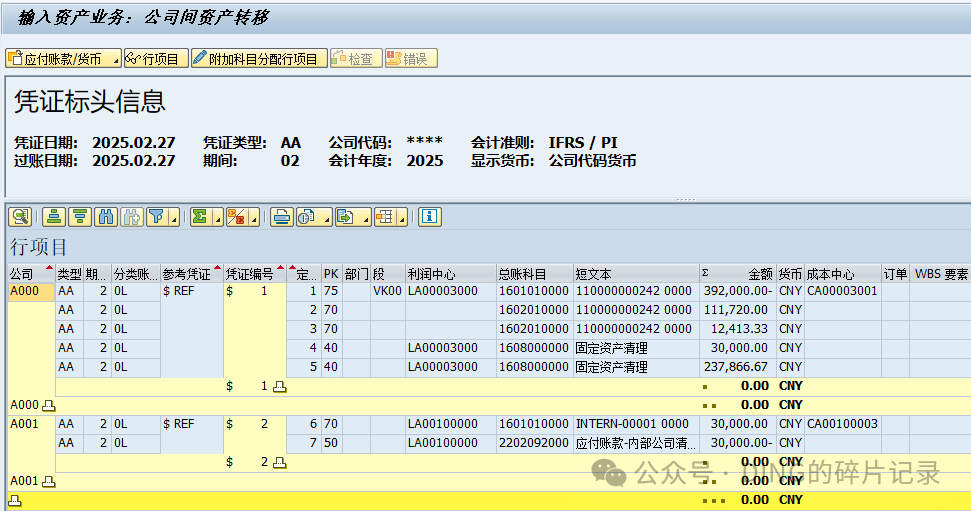
Task: Open the Layout dropdown arrow
Action: click(x=402, y=217)
